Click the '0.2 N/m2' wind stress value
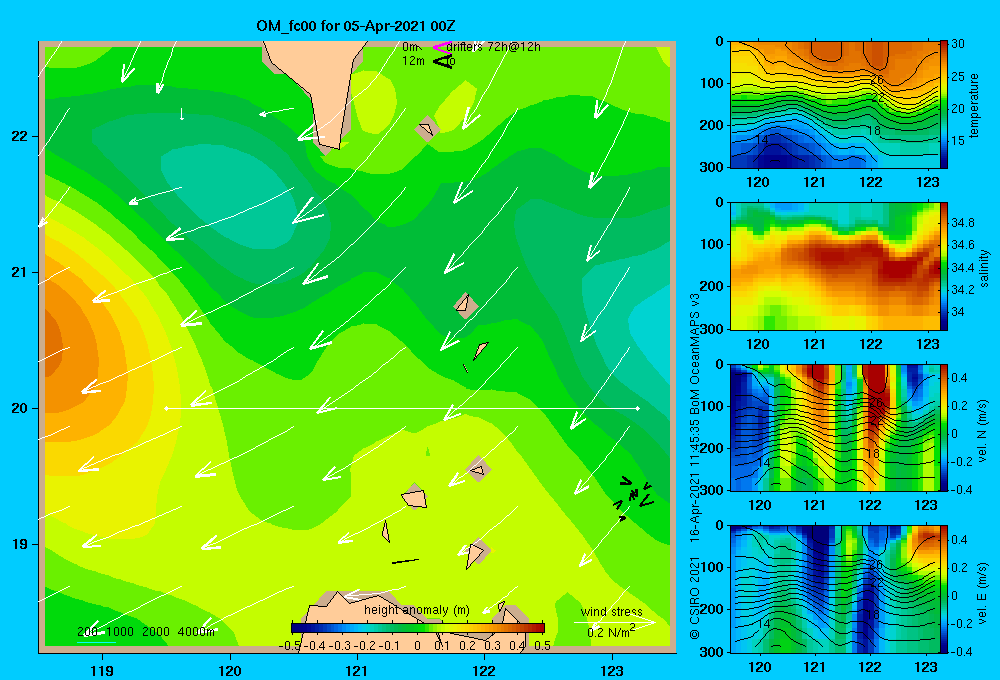Screen dimensions: 1000x680 610,632
